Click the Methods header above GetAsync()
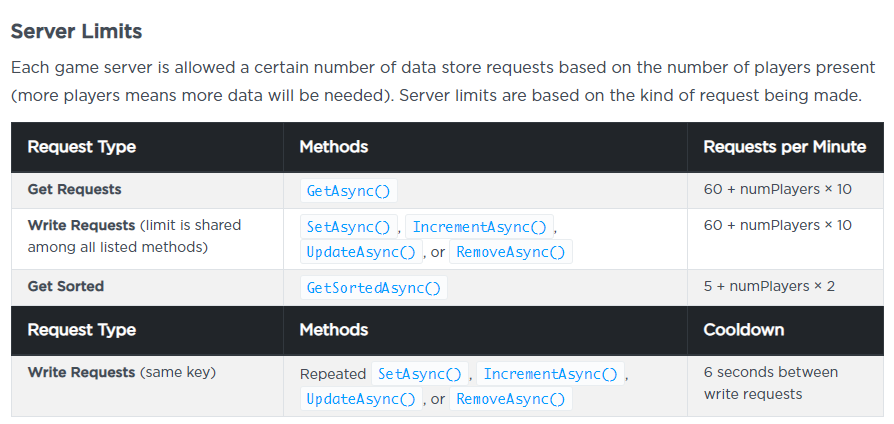This screenshot has width=894, height=424. 334,147
